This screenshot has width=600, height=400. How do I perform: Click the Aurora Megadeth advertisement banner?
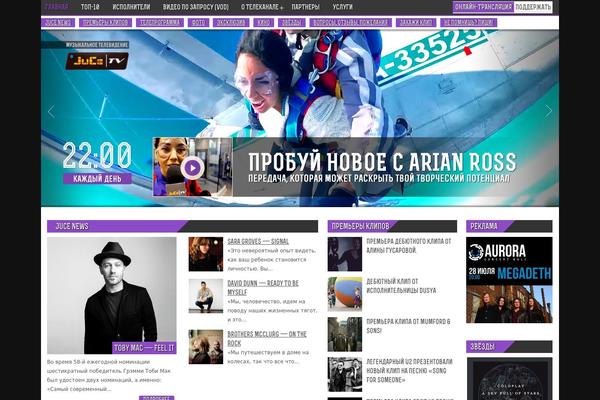coord(509,280)
